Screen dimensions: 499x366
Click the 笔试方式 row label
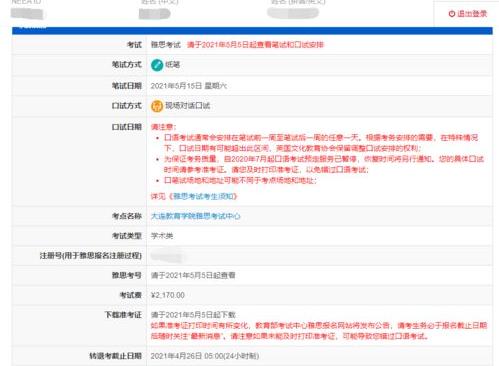tap(127, 65)
